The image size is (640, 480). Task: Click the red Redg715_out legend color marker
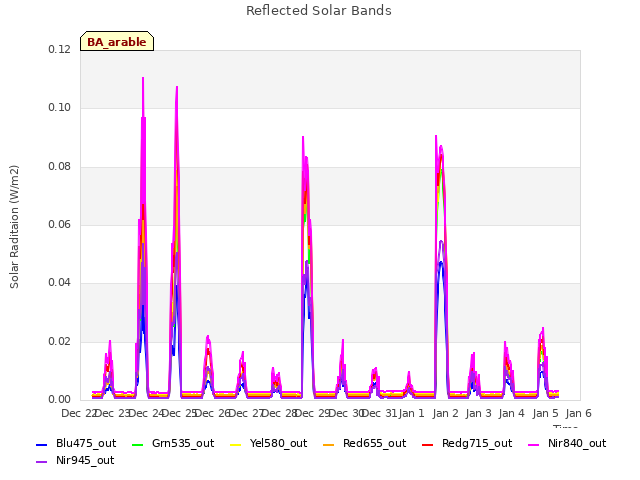click(x=428, y=444)
